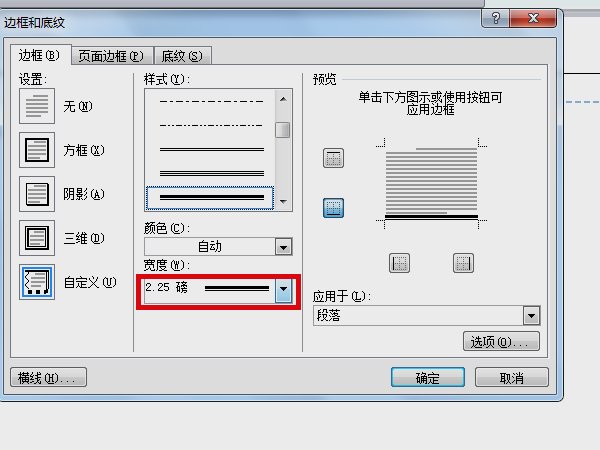The height and width of the screenshot is (450, 600).
Task: Click the 方框(X) label text
Action: (84, 150)
